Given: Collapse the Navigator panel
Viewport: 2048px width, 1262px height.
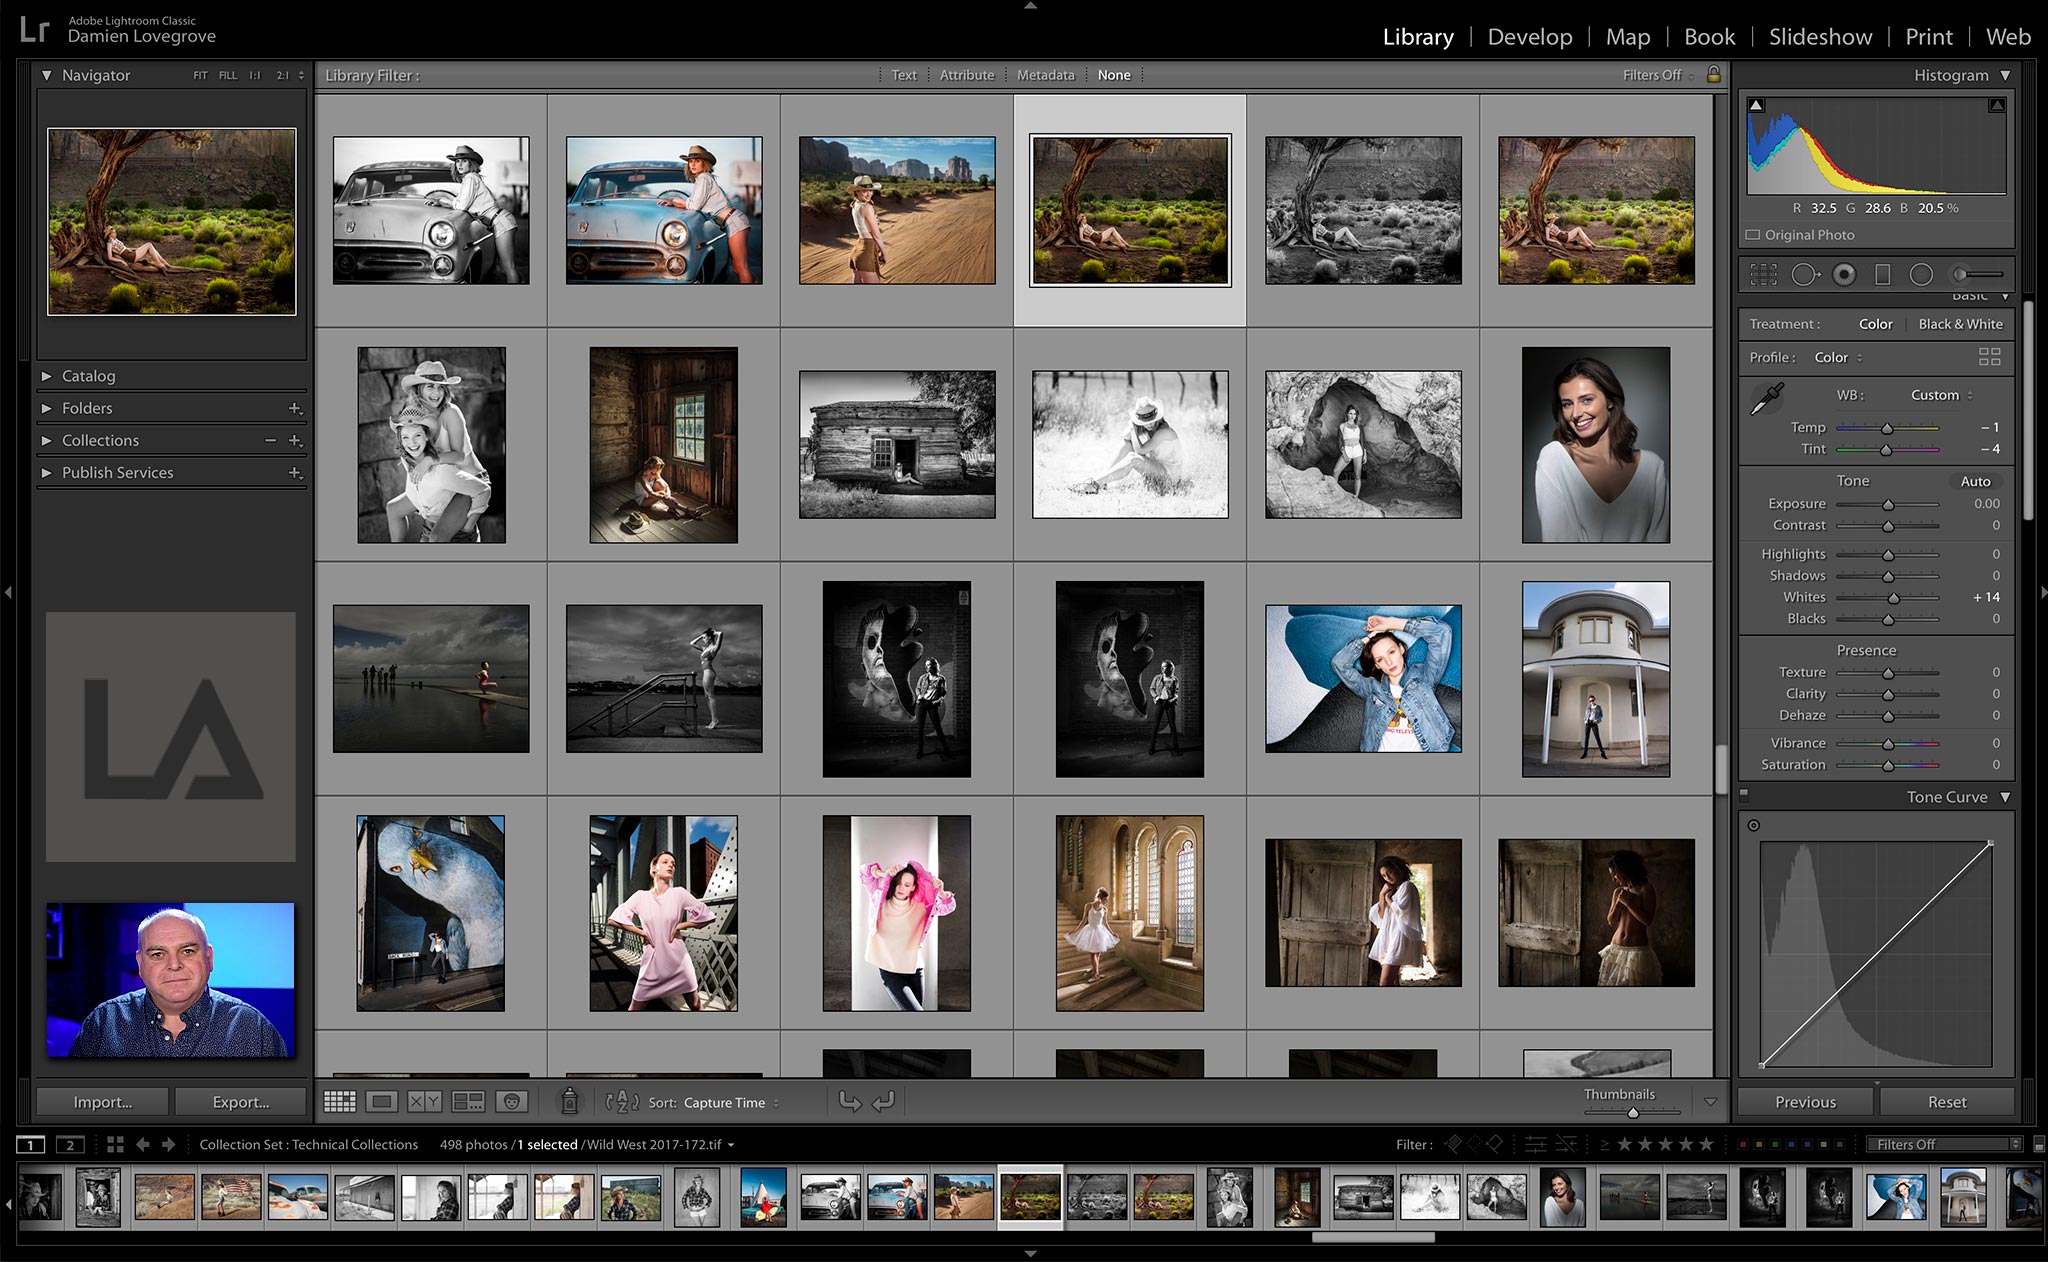Looking at the screenshot, I should [x=47, y=75].
